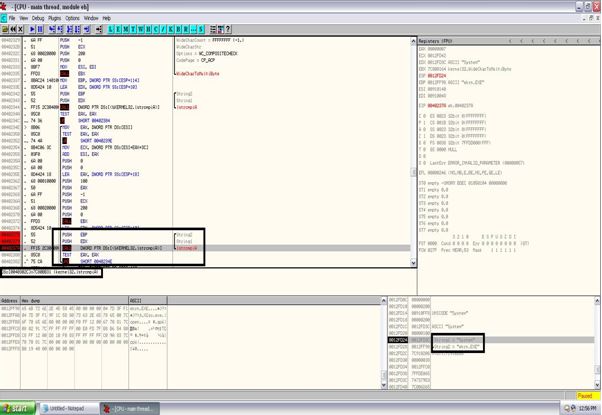Click the CPU child window system icon

pos(3,18)
